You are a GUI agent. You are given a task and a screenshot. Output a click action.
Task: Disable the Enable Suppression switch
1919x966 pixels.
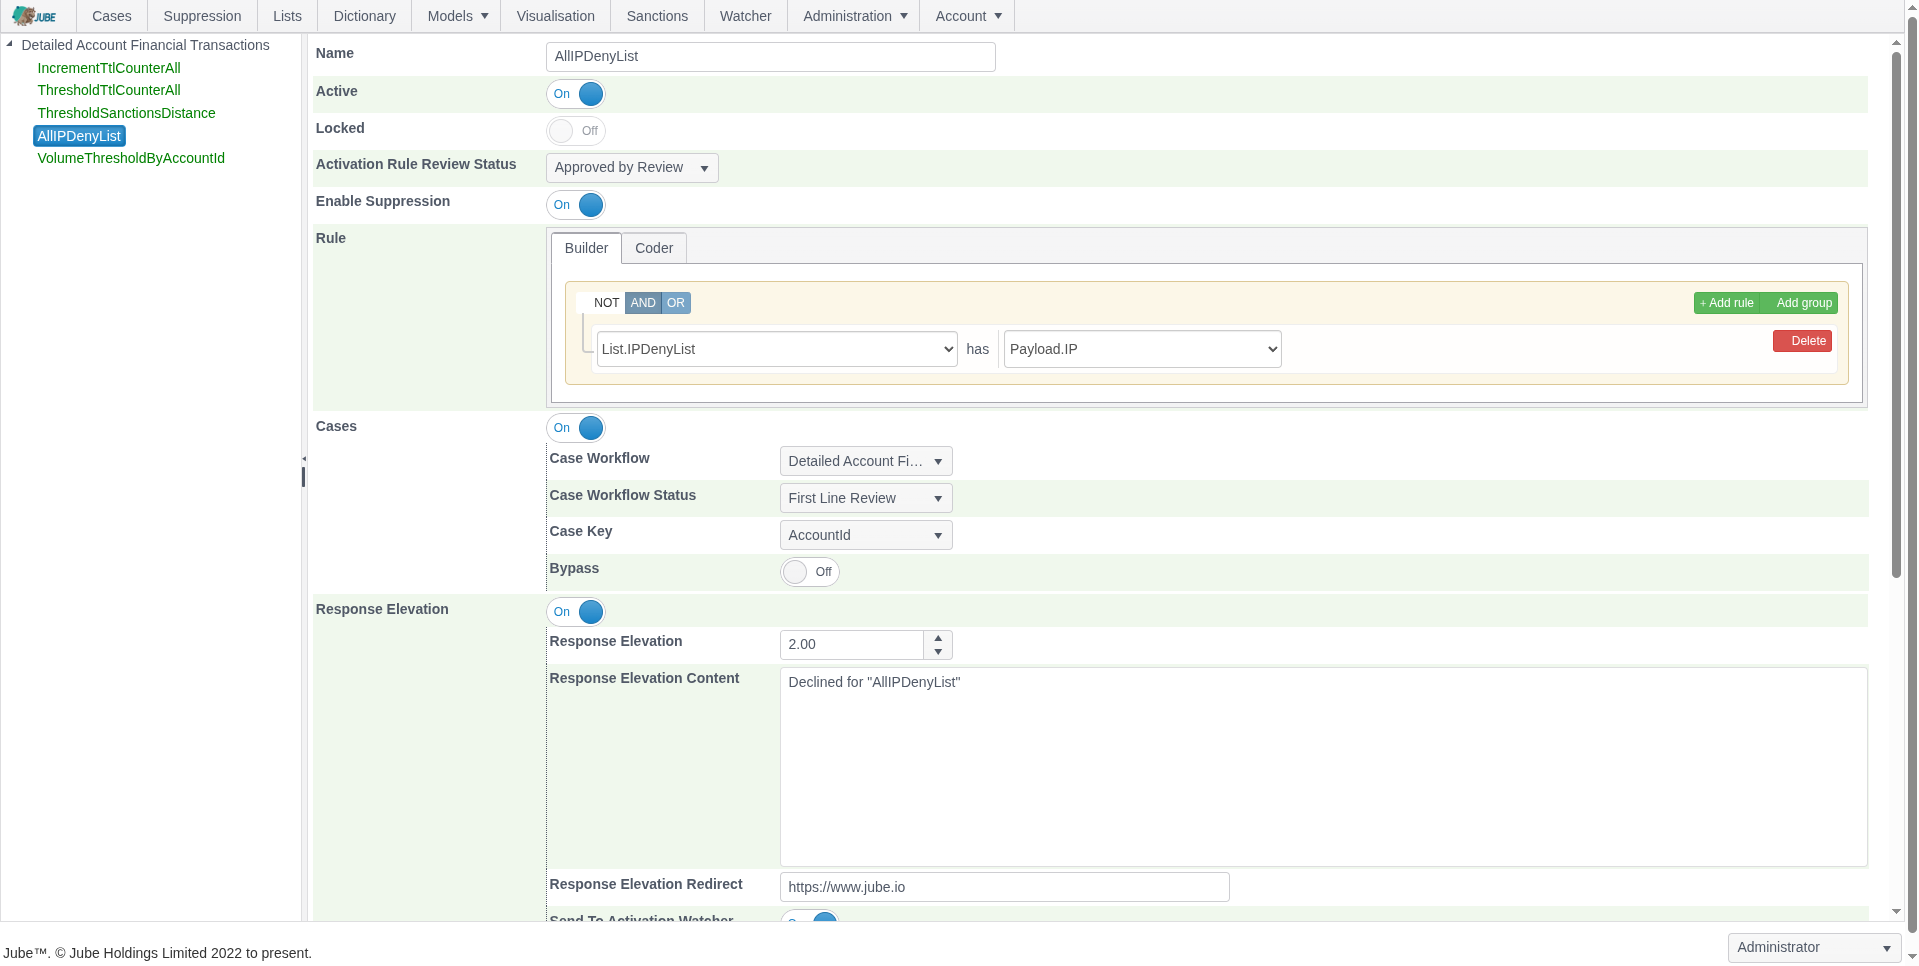point(576,205)
